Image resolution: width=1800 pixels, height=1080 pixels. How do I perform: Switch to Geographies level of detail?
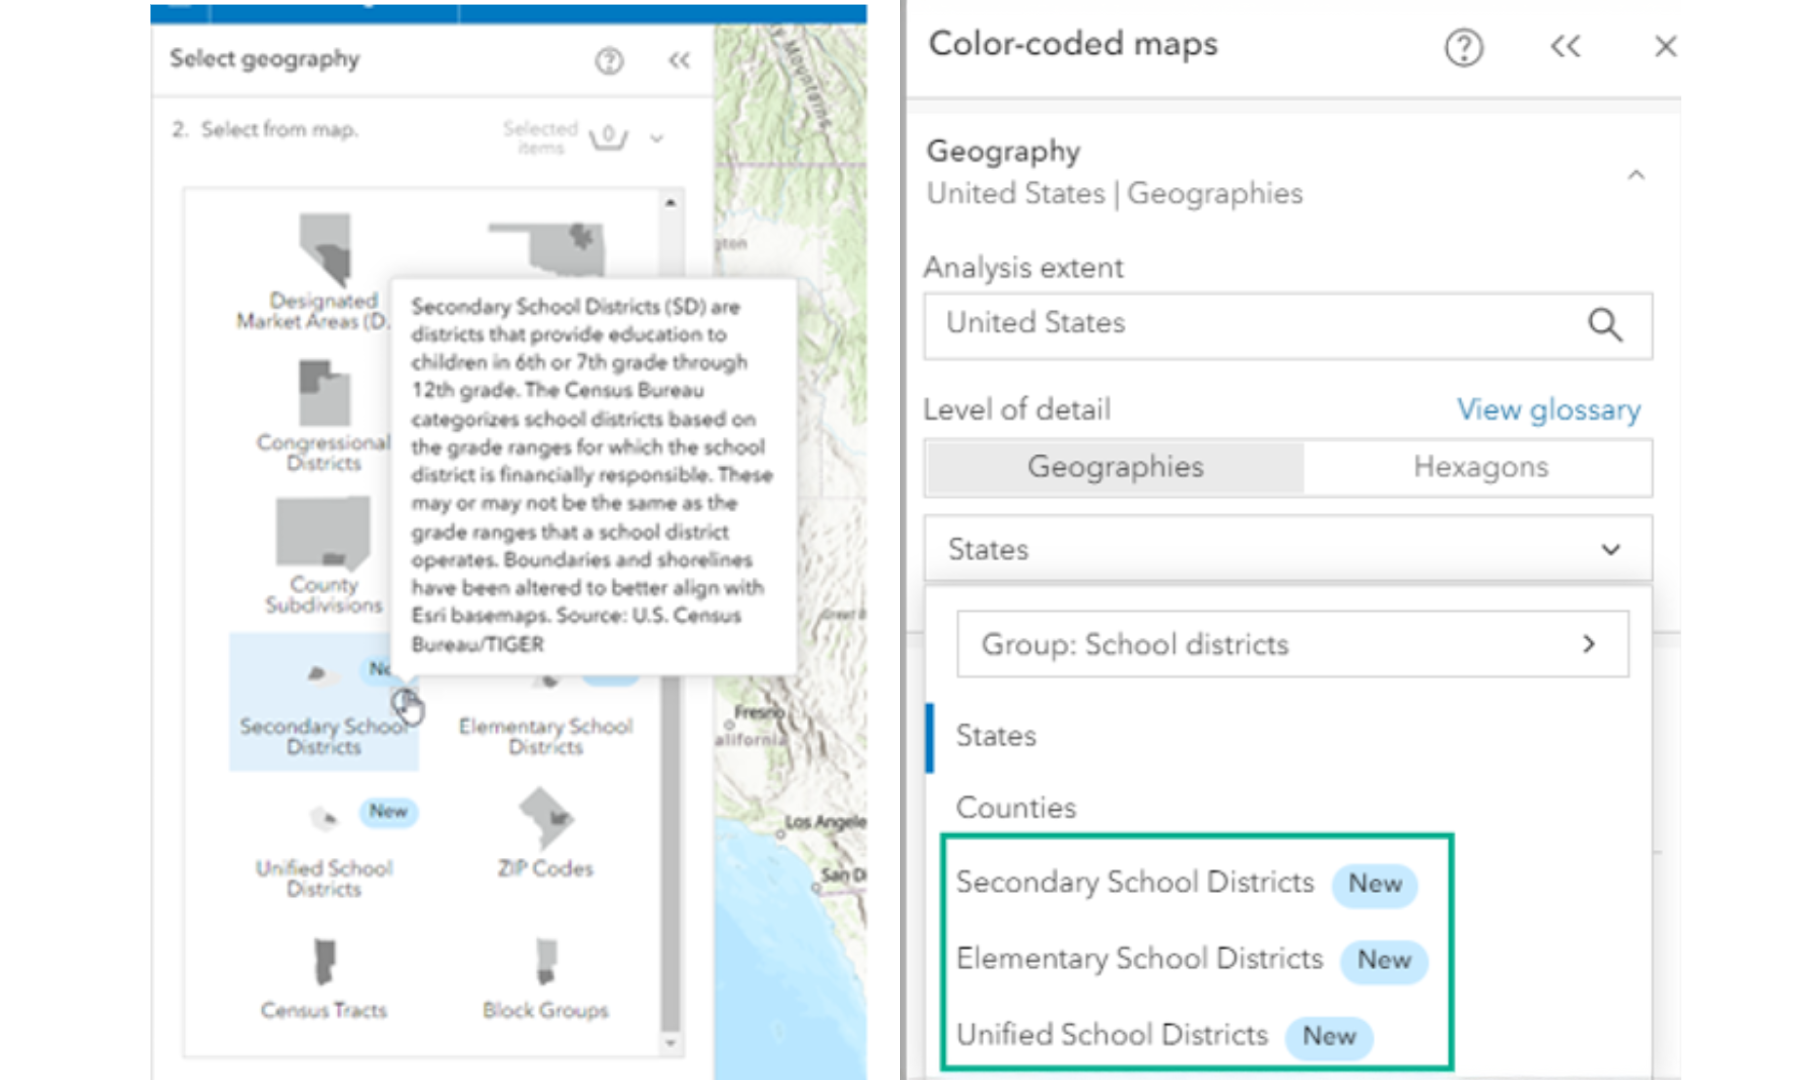1115,467
